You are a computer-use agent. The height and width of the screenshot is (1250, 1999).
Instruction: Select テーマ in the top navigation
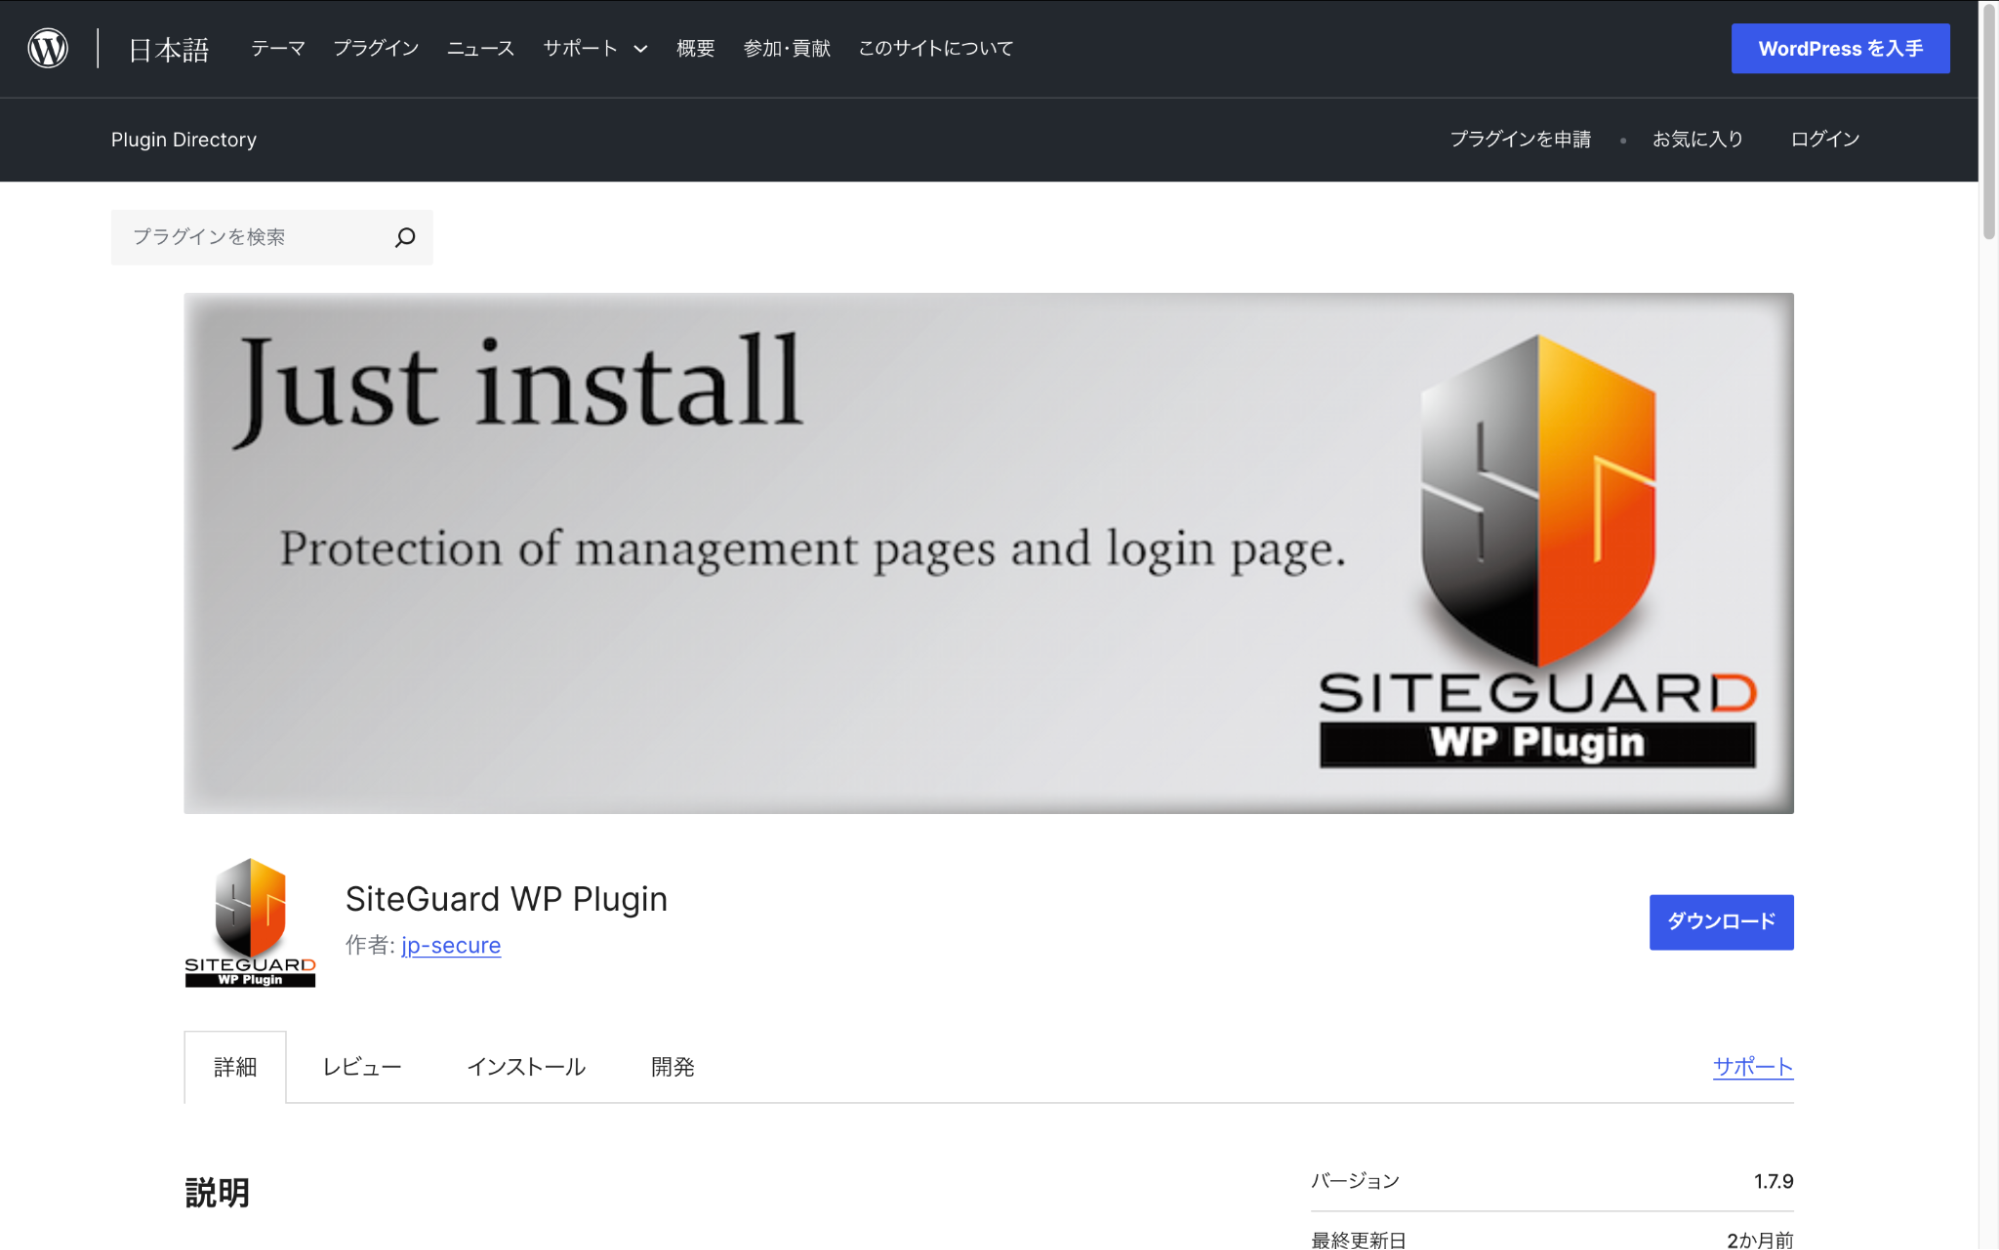point(277,47)
